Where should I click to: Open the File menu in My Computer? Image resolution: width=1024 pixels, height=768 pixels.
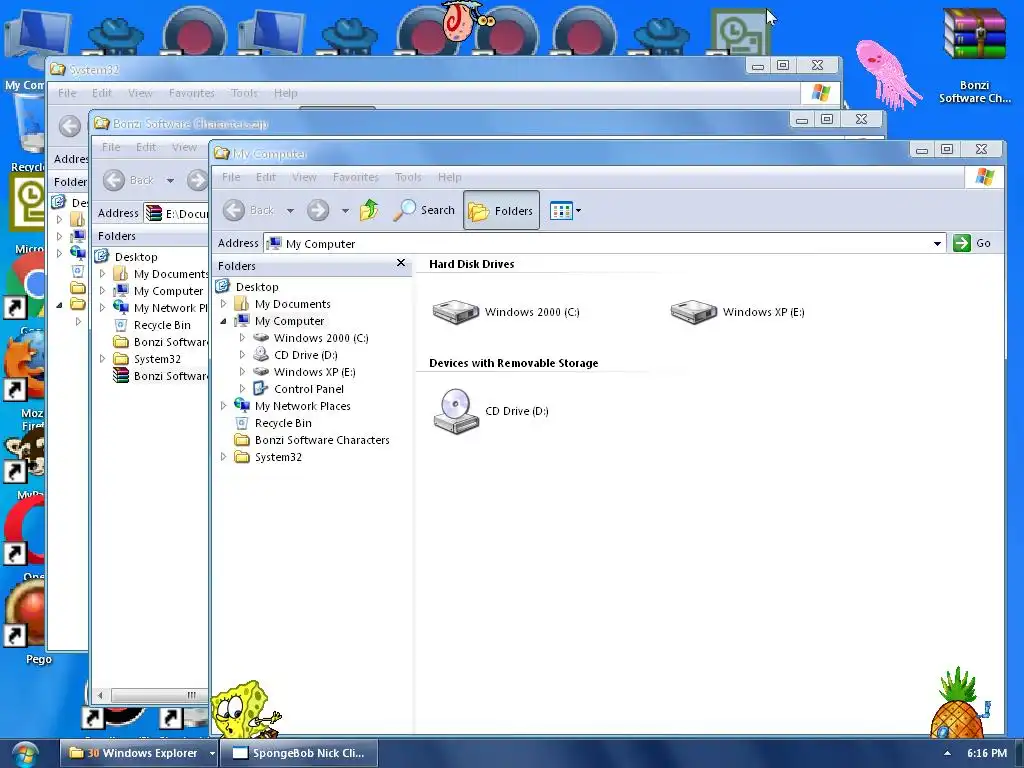click(x=231, y=177)
